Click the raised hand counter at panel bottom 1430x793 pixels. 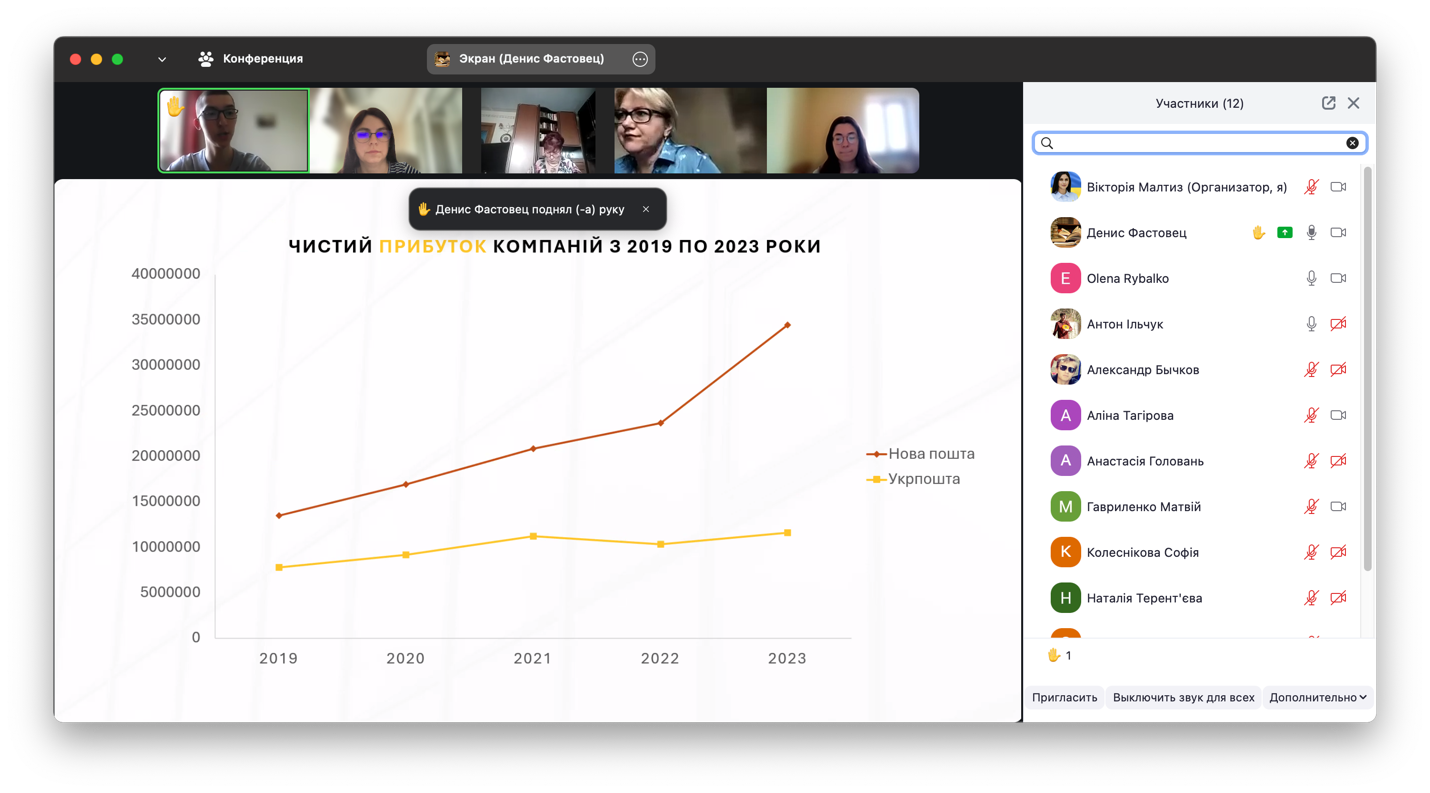(1059, 656)
